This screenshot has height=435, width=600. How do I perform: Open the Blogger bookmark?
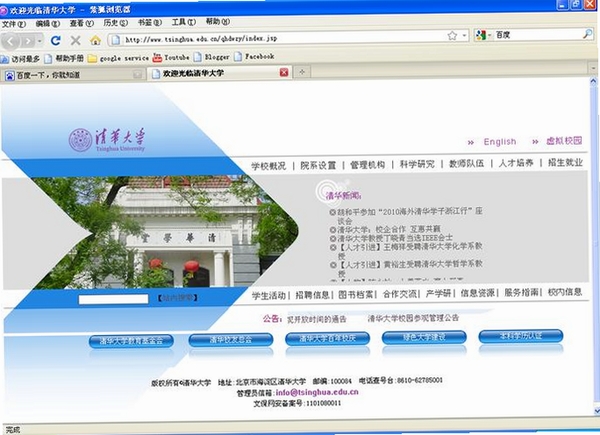[212, 57]
